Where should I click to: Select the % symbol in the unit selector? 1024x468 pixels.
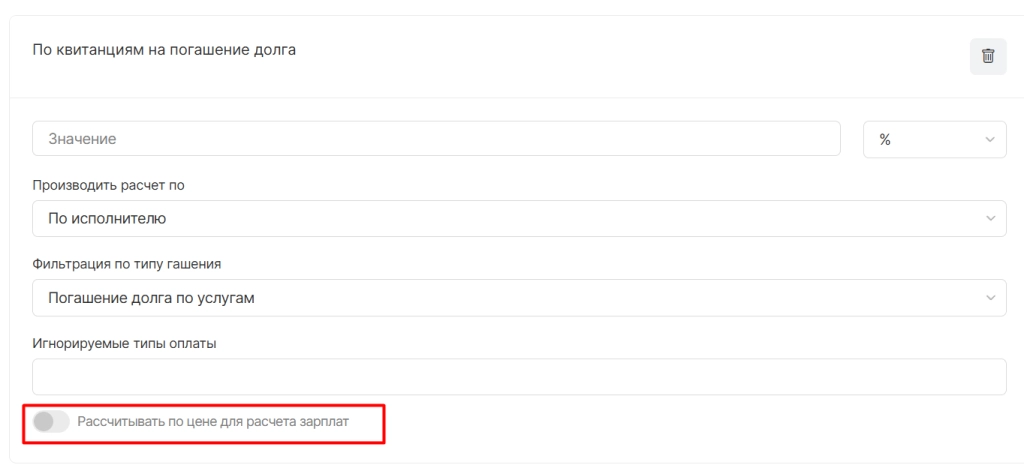[x=885, y=140]
